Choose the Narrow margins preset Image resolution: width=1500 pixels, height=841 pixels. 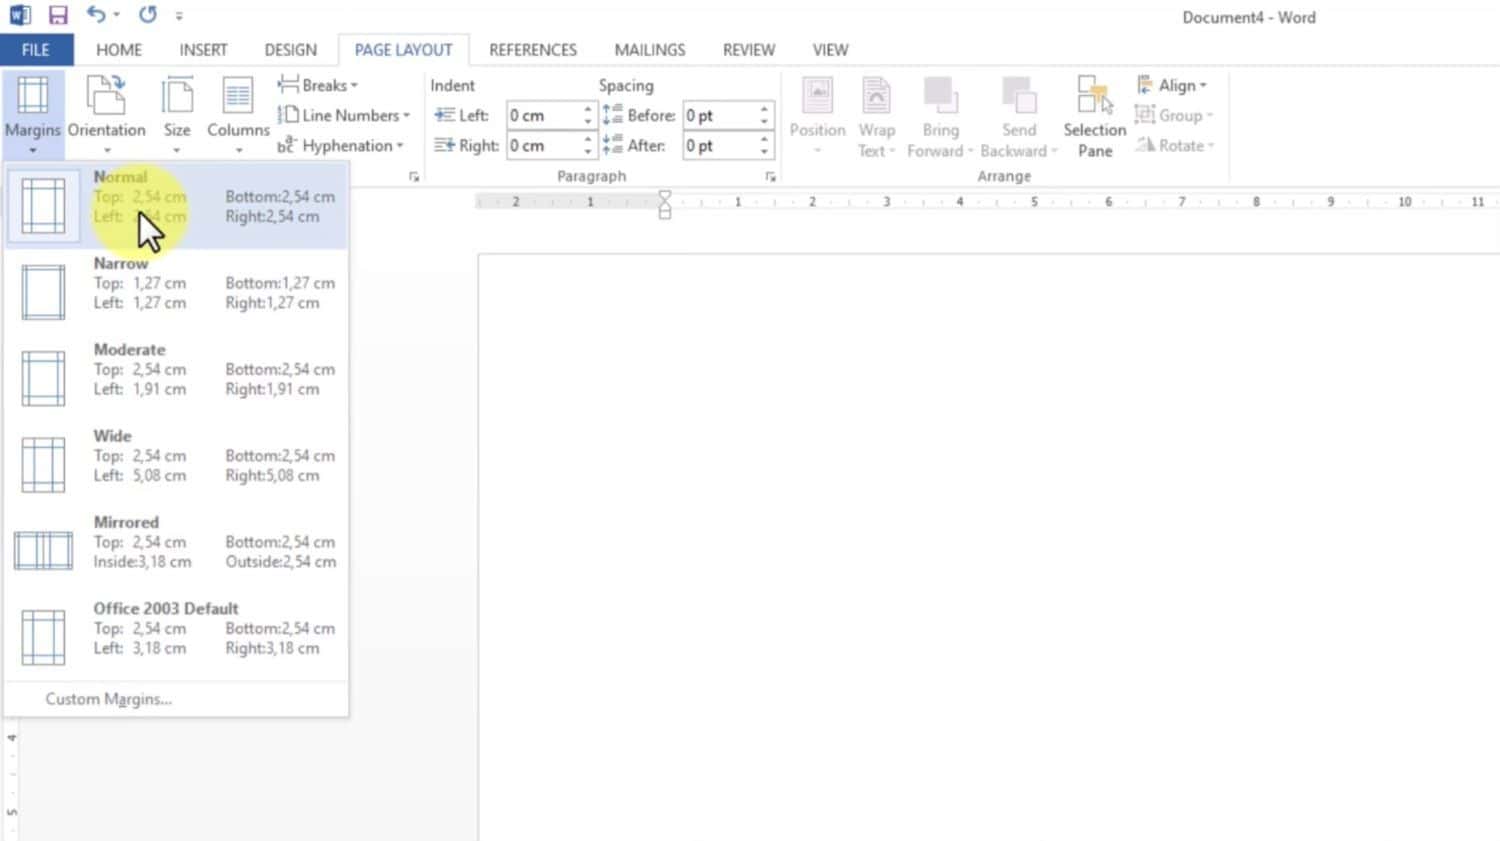click(x=177, y=292)
